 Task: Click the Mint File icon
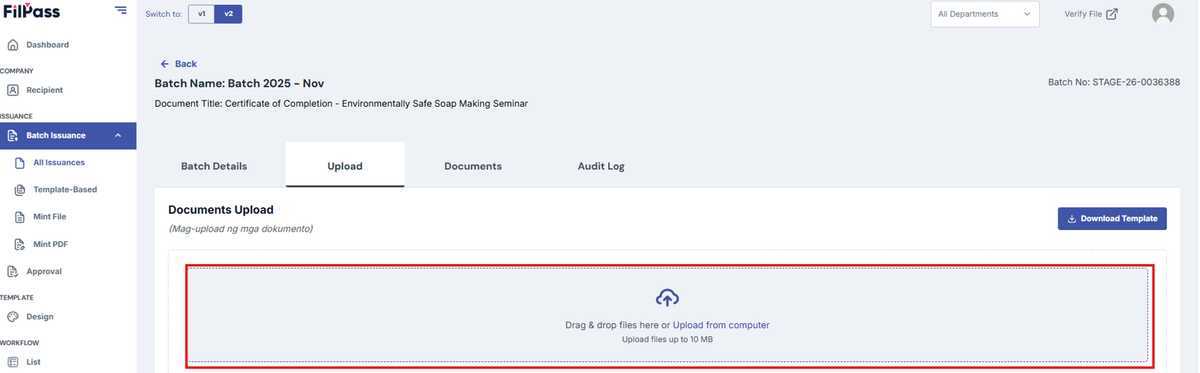20,217
